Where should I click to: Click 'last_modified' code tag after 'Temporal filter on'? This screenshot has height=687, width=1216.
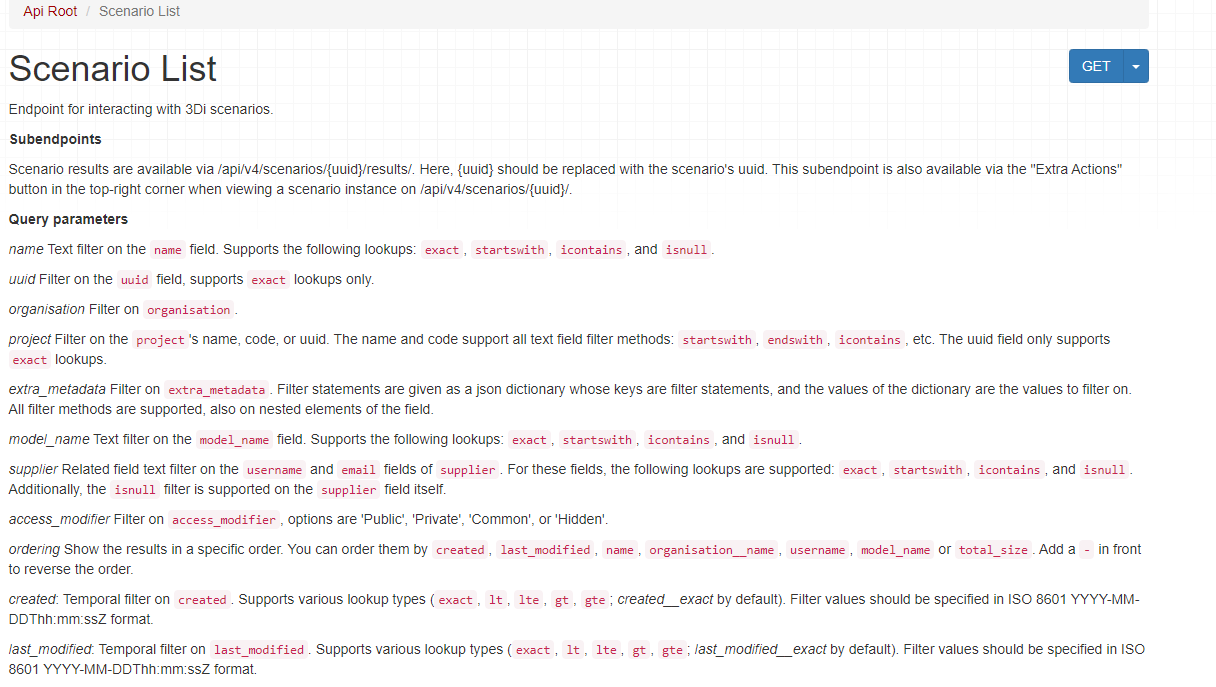(x=259, y=650)
